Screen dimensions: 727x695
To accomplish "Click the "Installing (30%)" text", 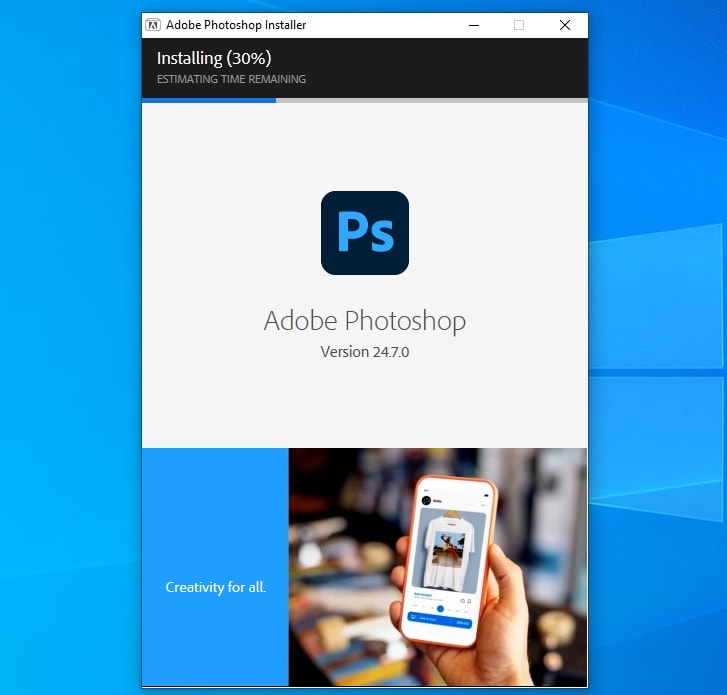I will tap(214, 58).
